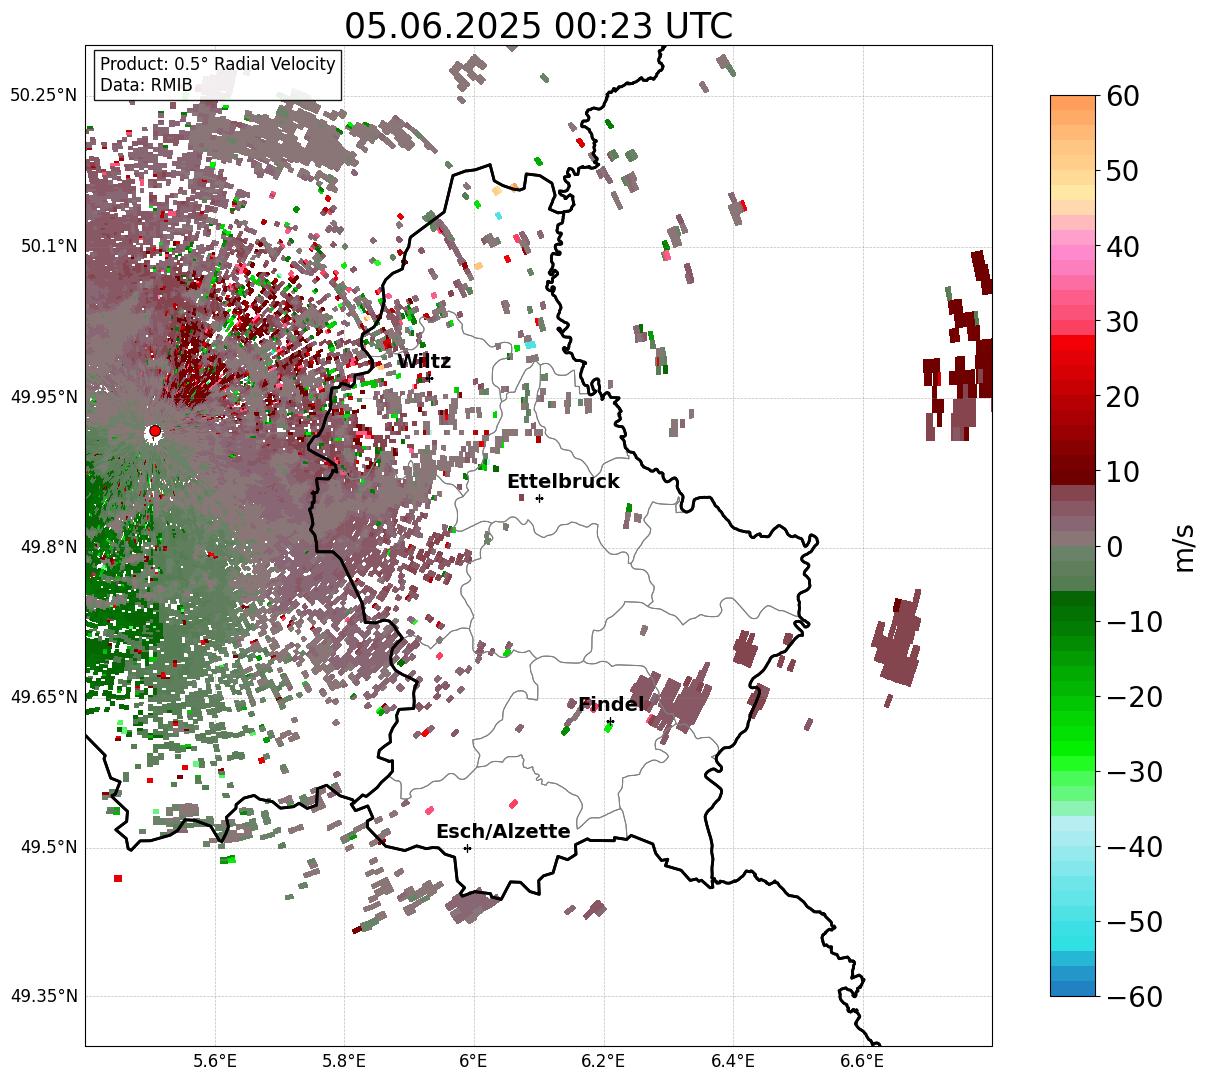Click the red radar site marker dot
1207x1081 pixels.
tap(155, 431)
